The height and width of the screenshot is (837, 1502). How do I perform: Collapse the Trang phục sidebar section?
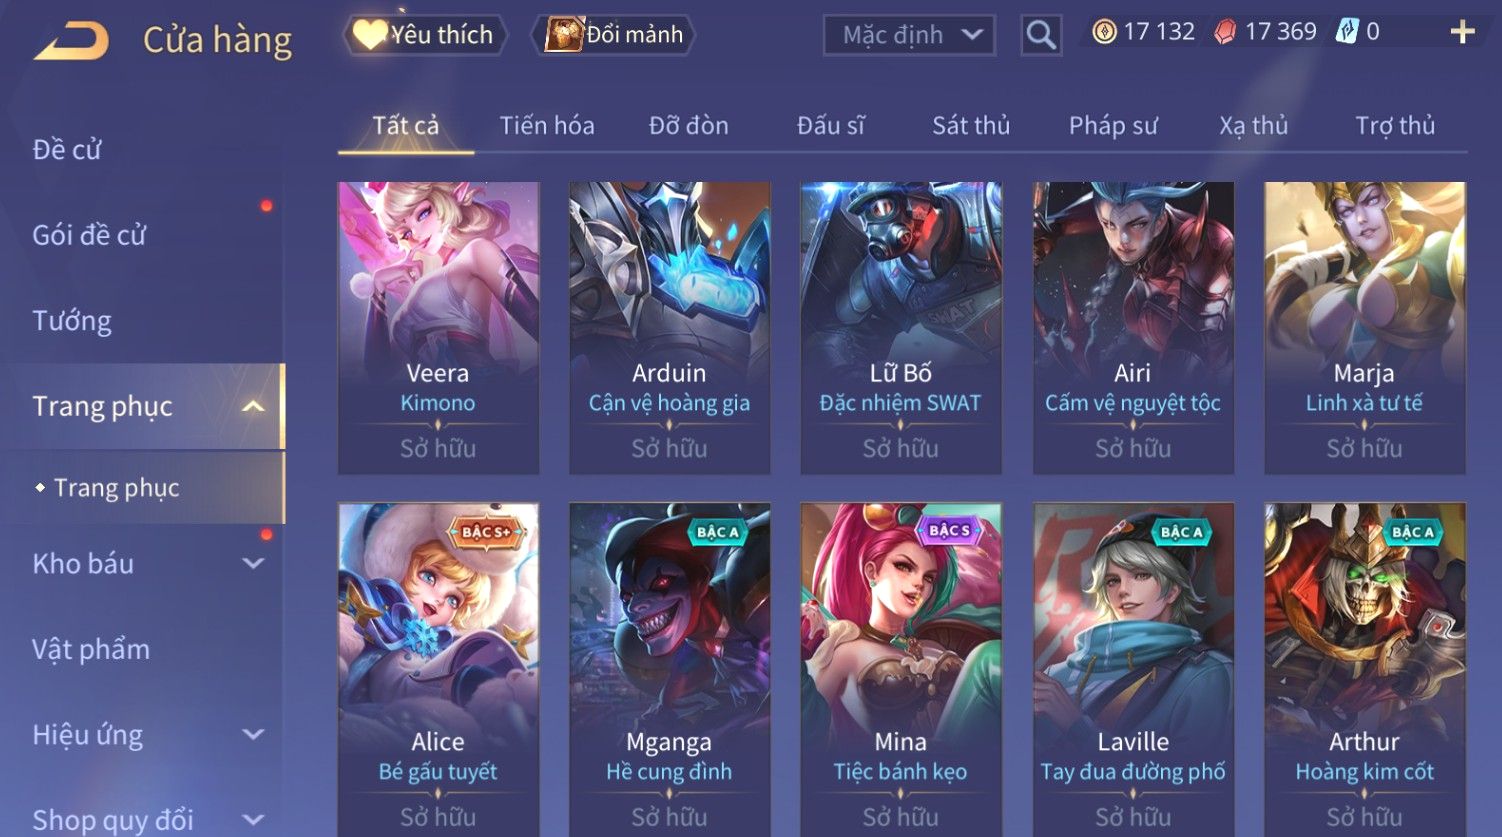coord(254,406)
